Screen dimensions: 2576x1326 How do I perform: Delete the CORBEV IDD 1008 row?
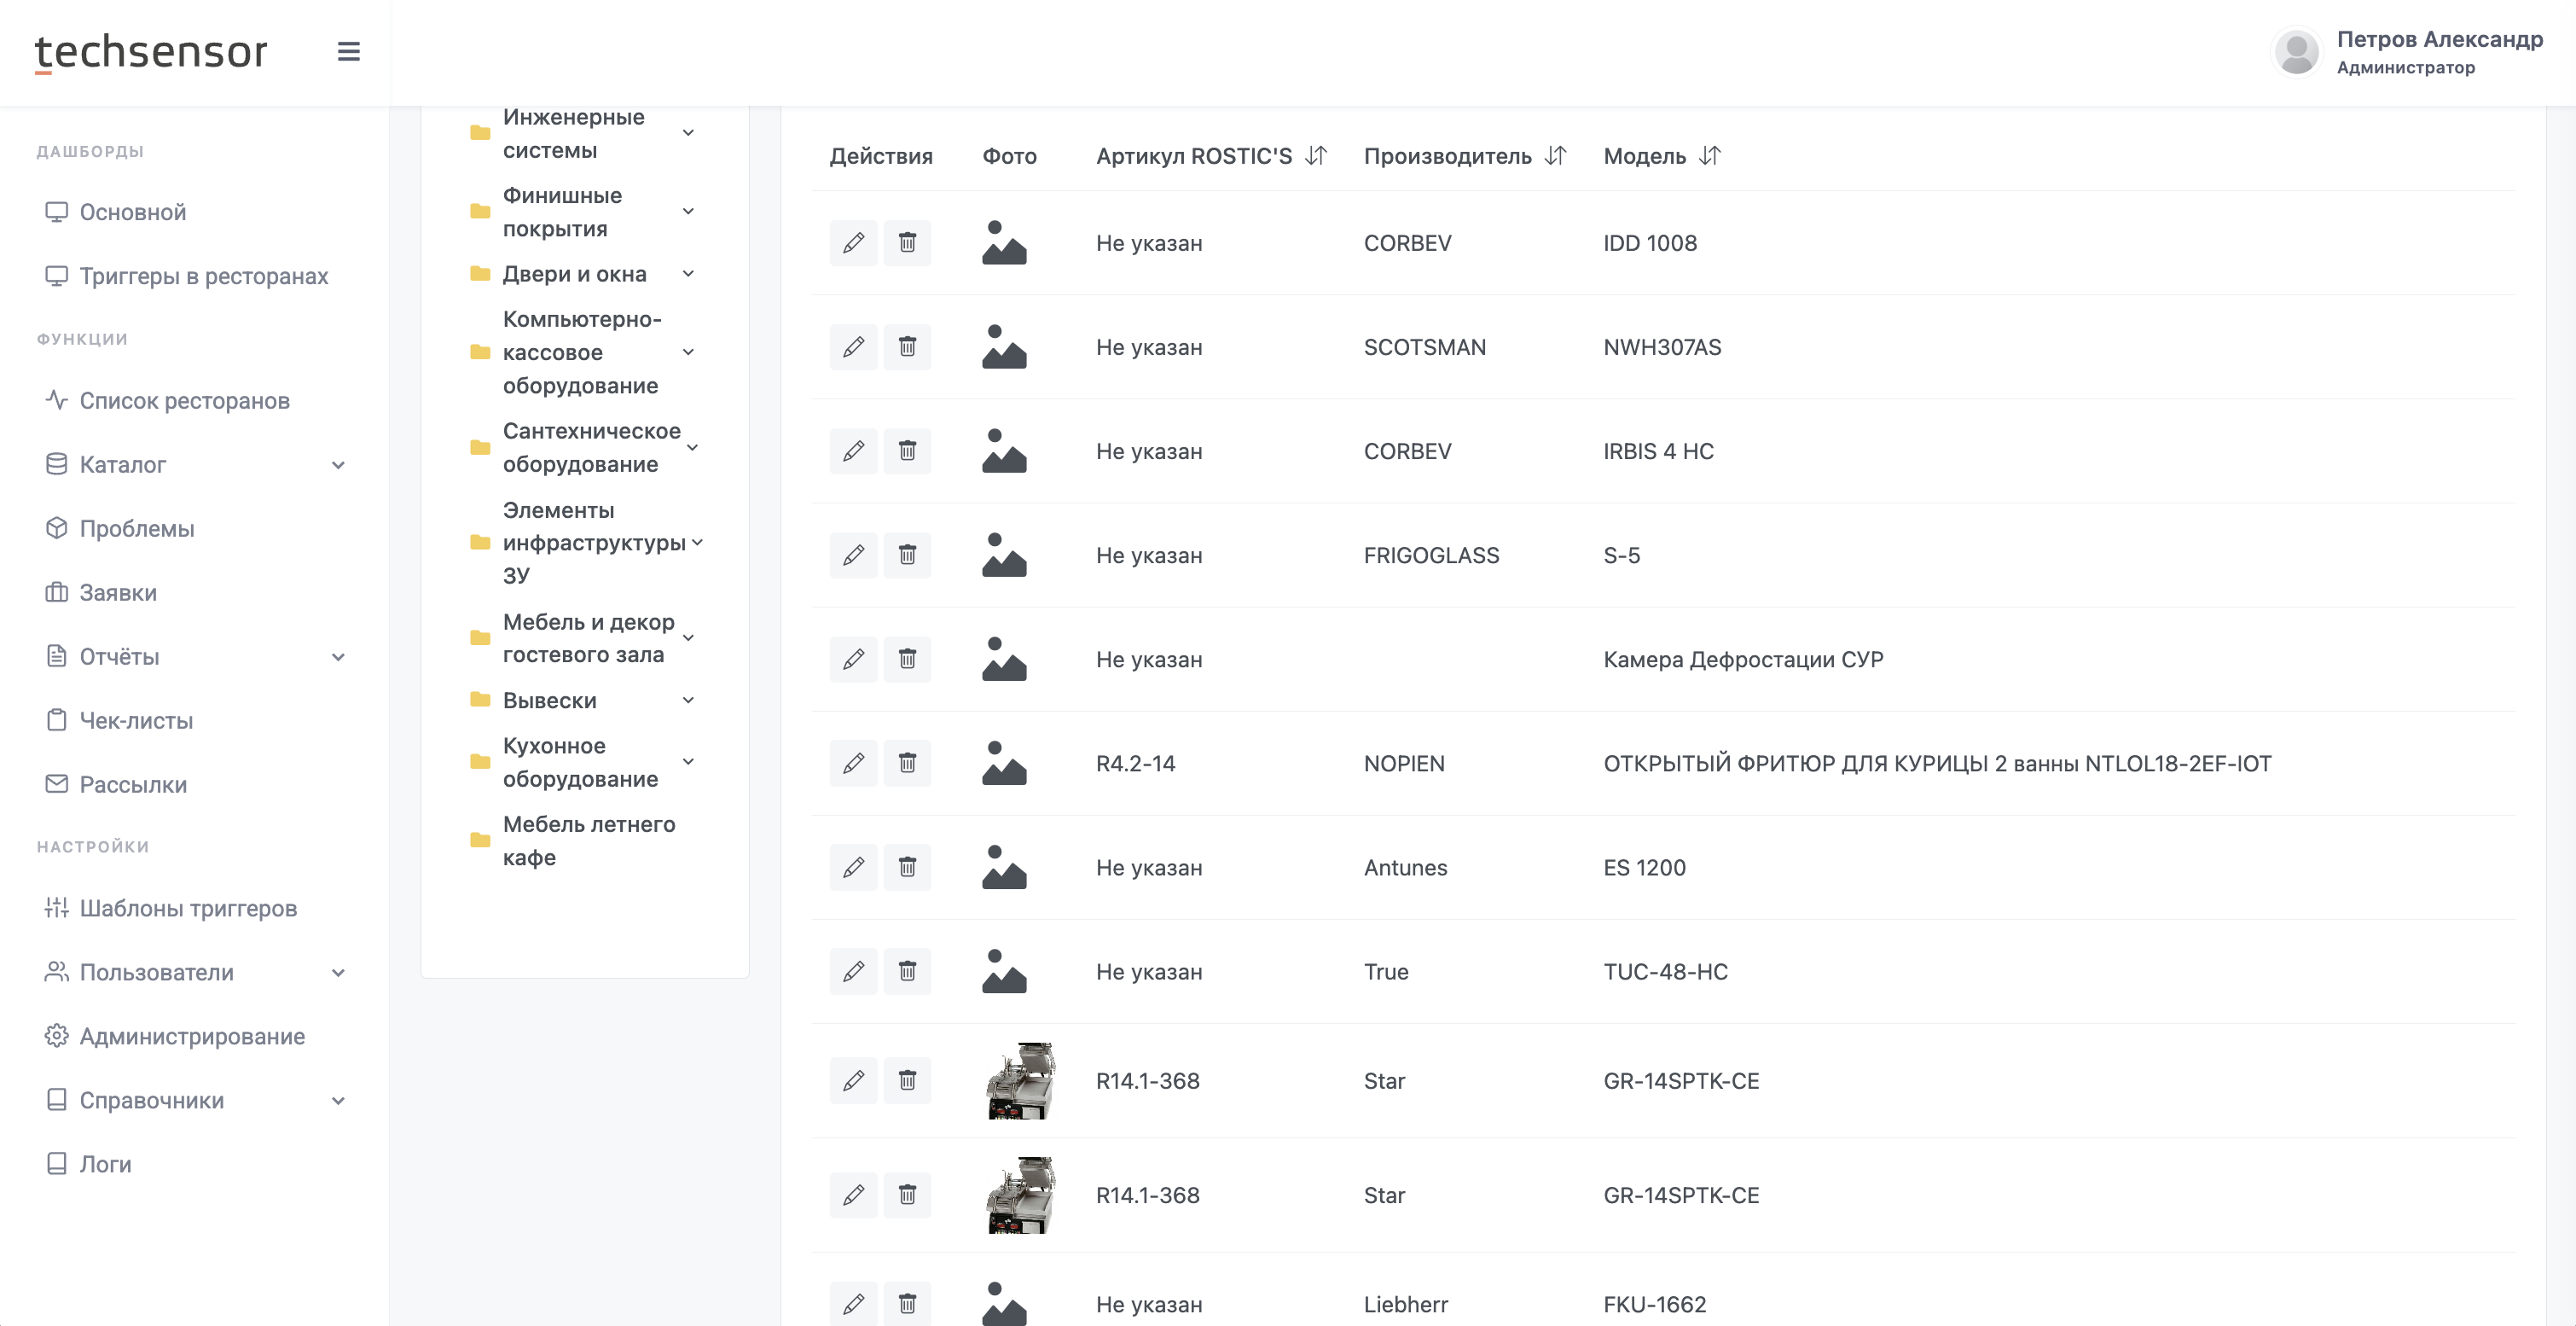click(x=907, y=243)
